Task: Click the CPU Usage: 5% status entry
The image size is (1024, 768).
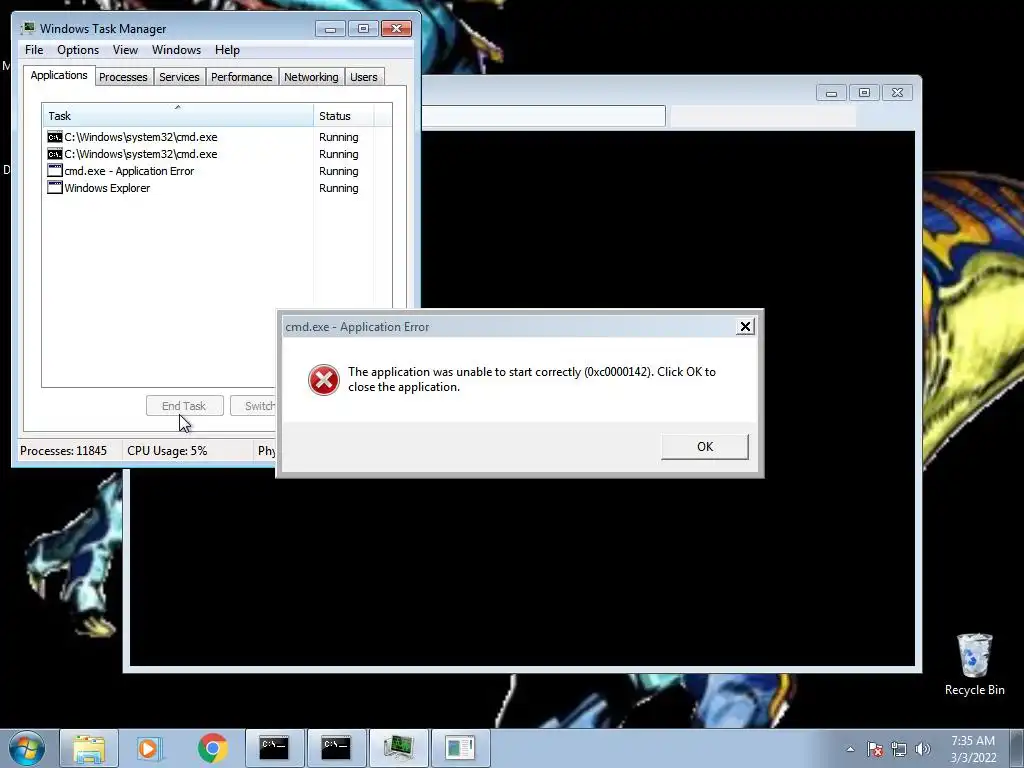Action: point(167,451)
